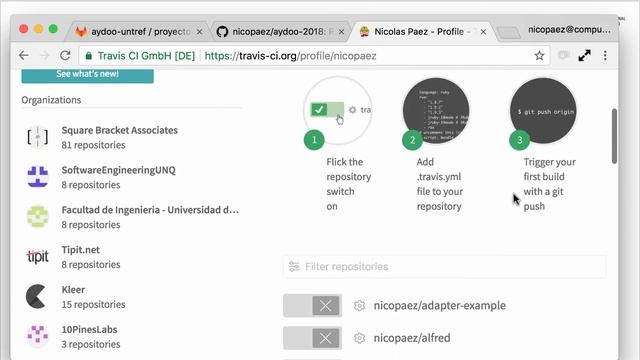Viewport: 640px width, 360px height.
Task: Open nicopaez/alfred repository link
Action: [412, 338]
